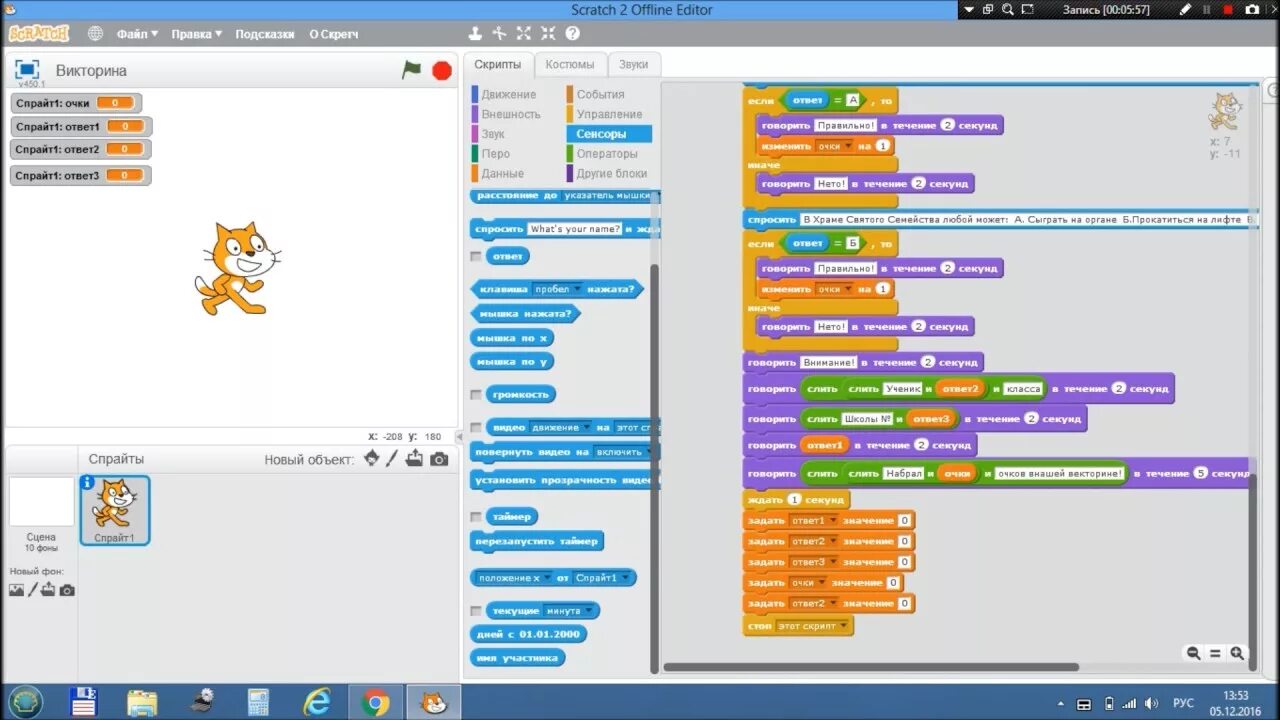The width and height of the screenshot is (1280, 720).
Task: Zoom out the scripts area
Action: click(1193, 653)
